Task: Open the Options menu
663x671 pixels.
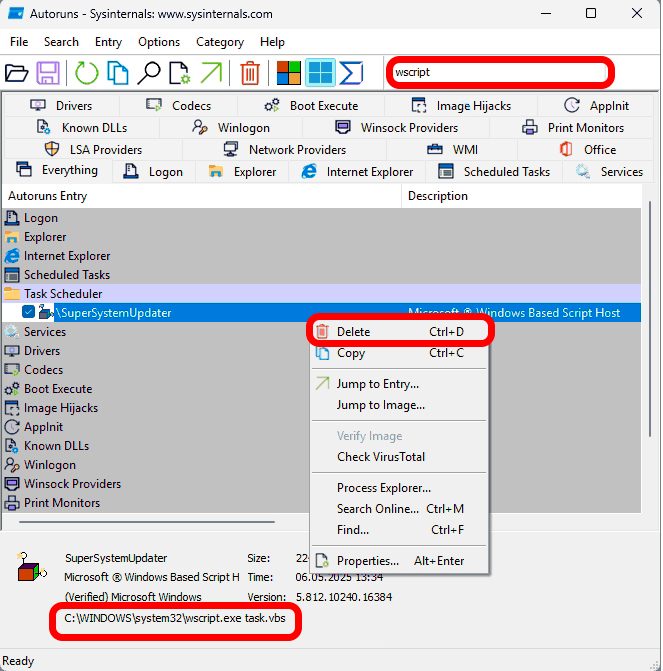Action: pyautogui.click(x=159, y=42)
